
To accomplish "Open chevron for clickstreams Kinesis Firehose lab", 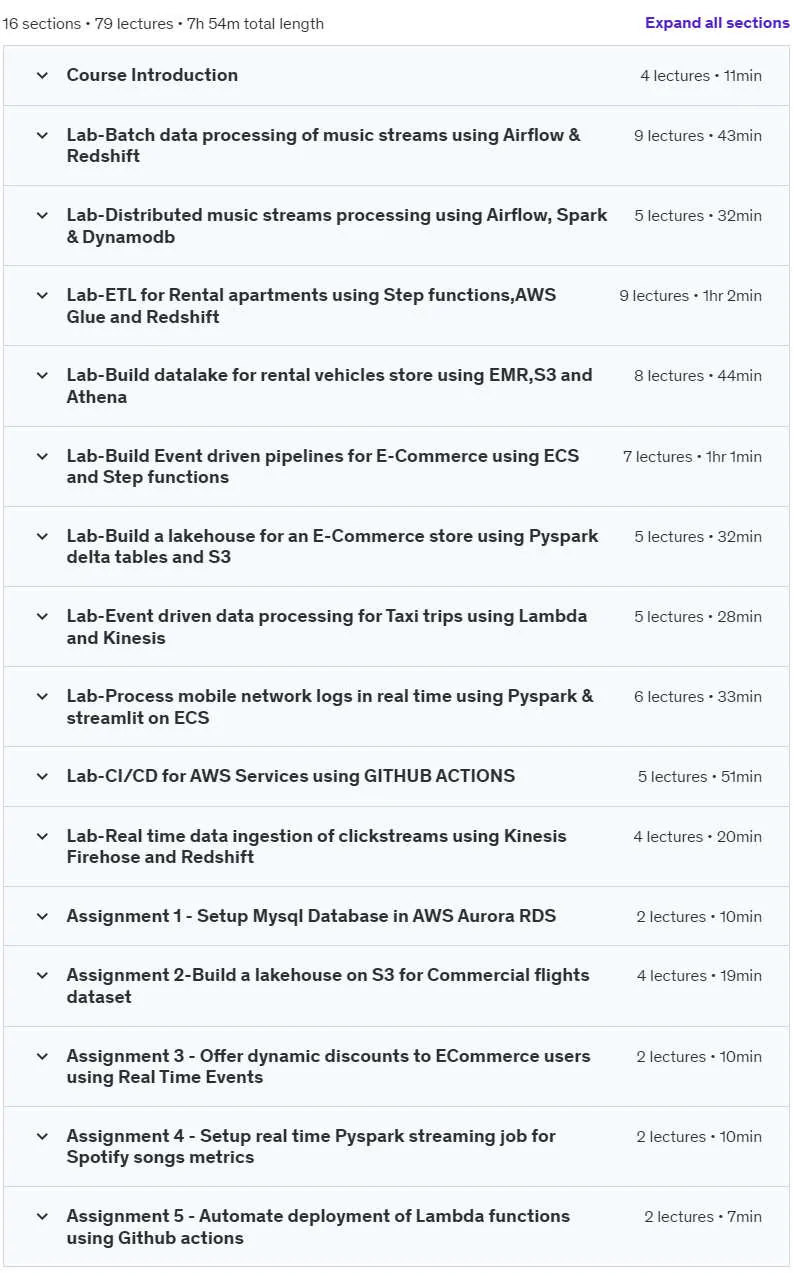I will point(42,836).
